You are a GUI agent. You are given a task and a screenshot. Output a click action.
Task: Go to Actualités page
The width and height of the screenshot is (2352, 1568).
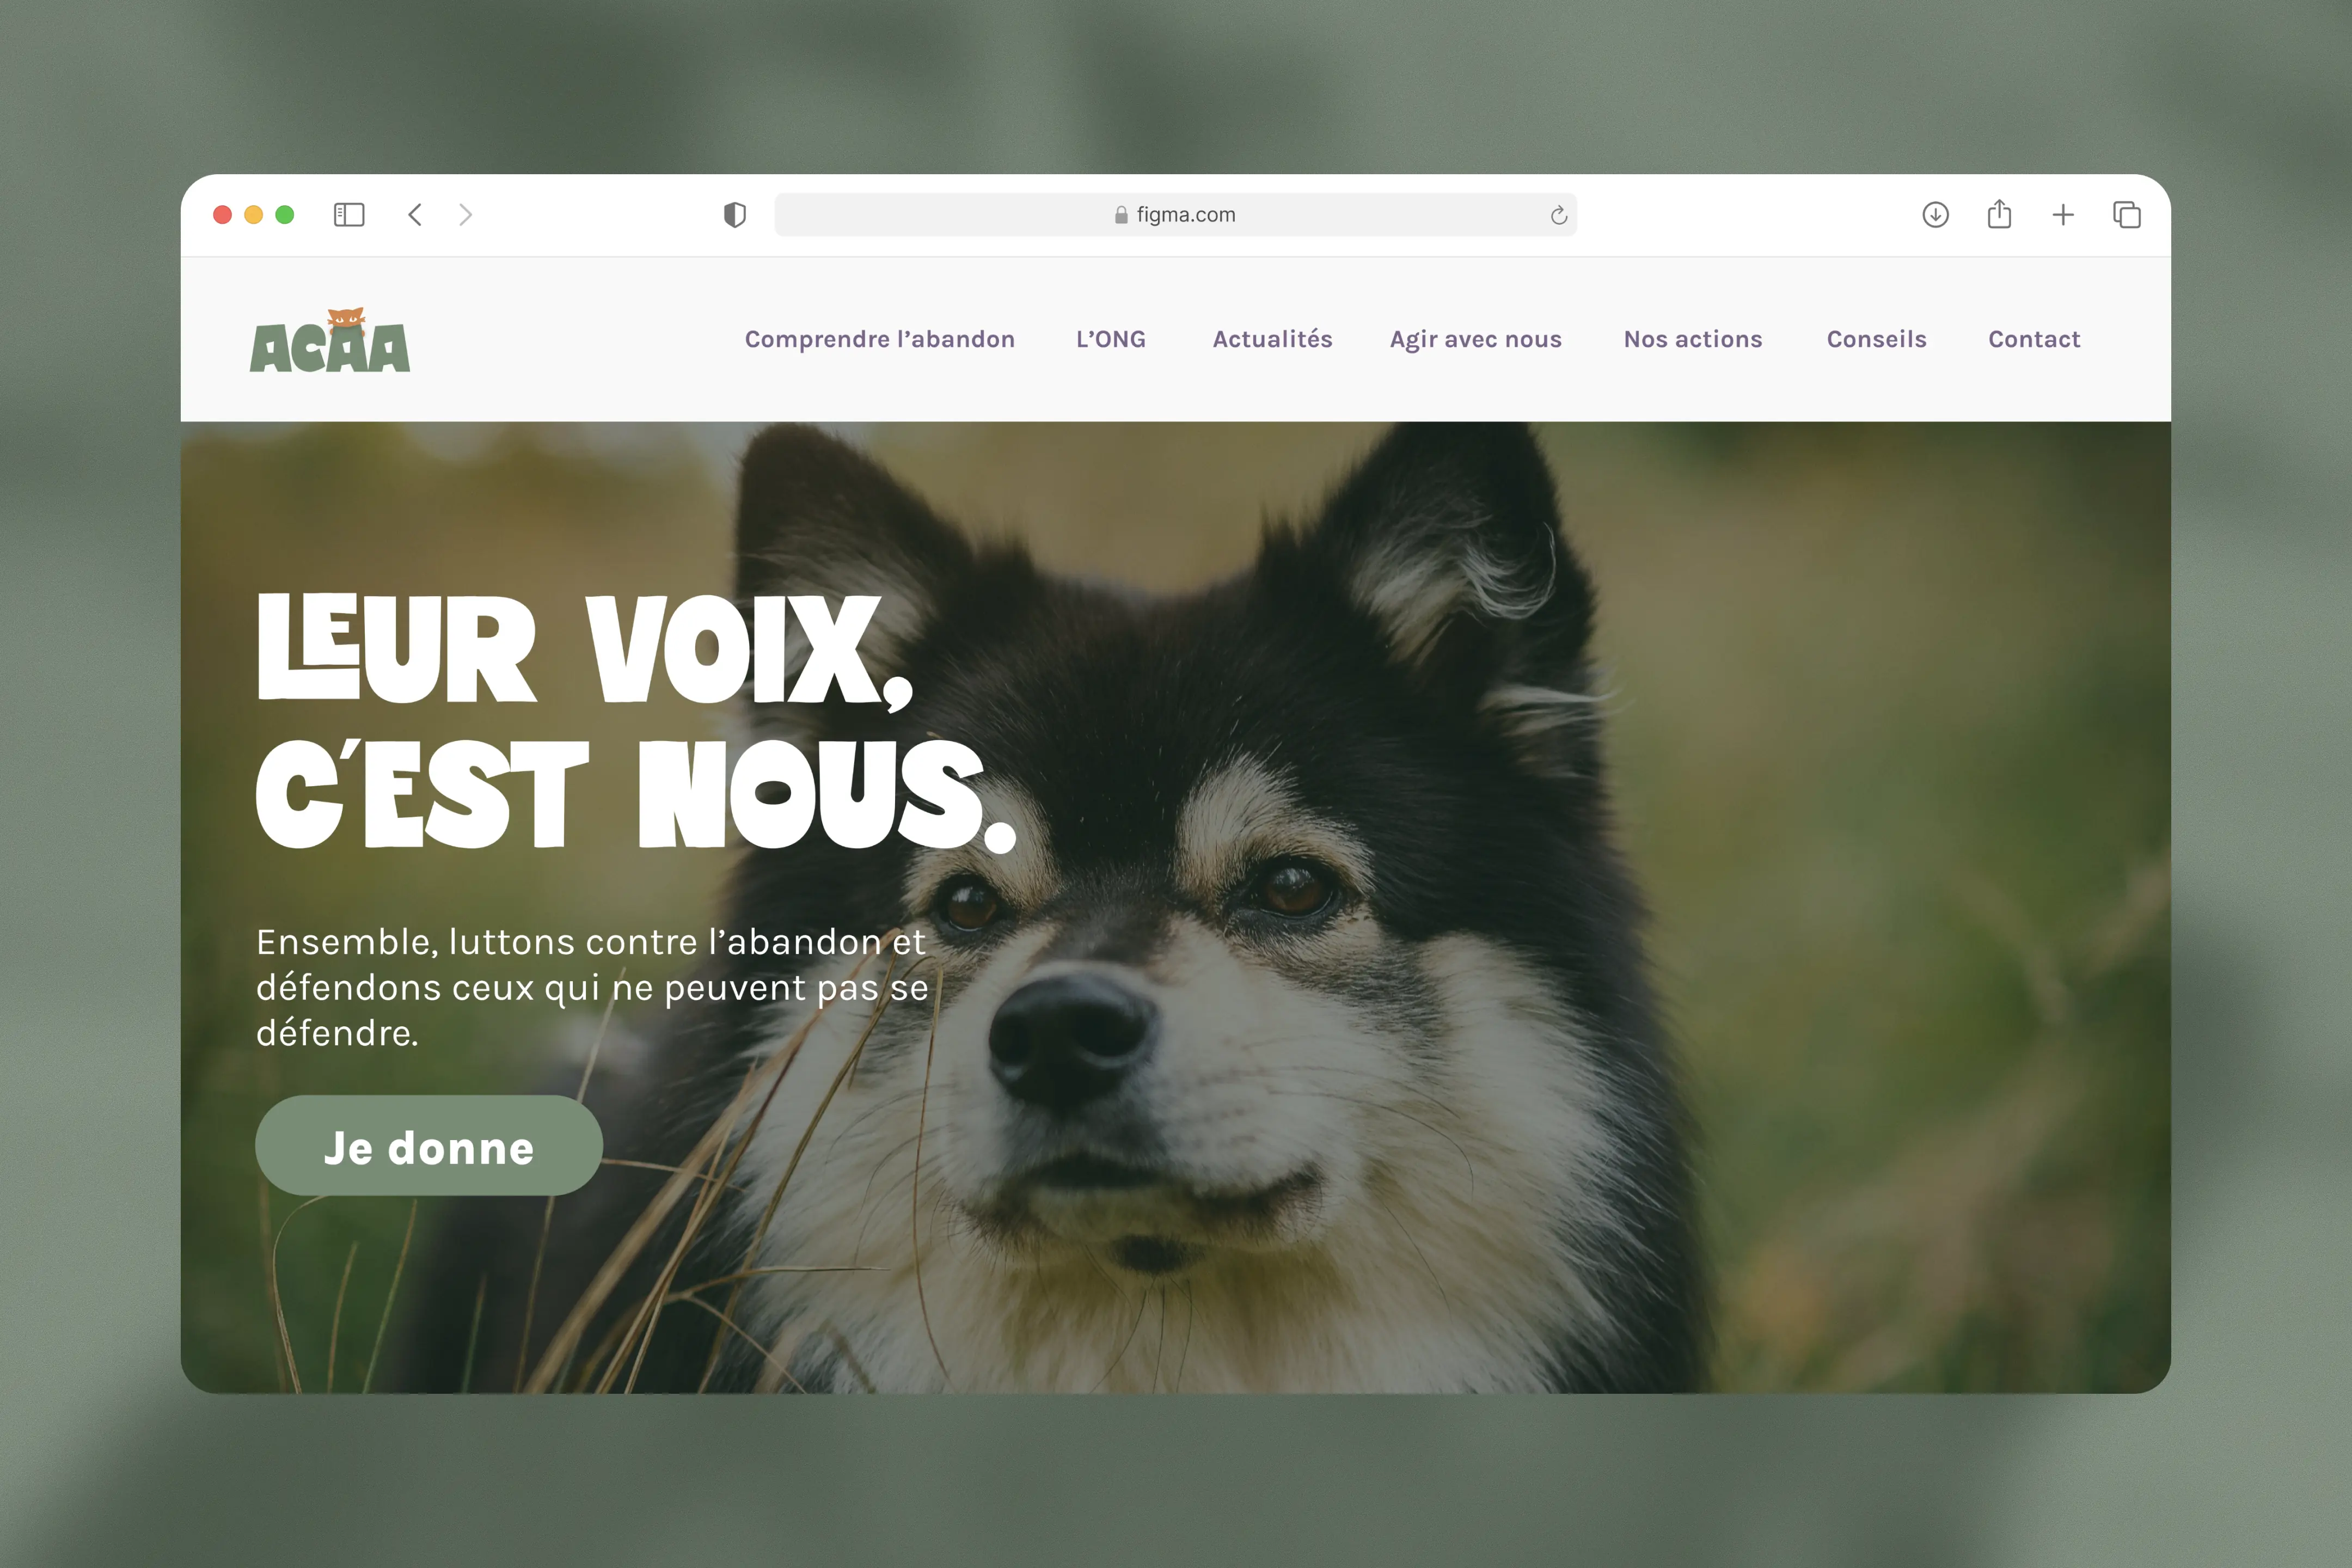tap(1273, 339)
